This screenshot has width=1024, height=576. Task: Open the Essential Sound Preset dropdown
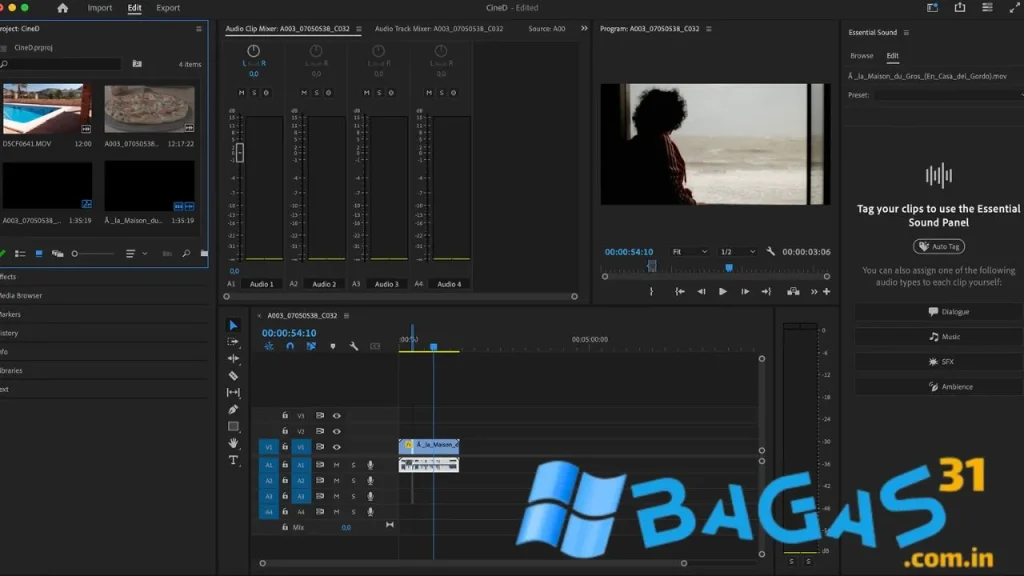[950, 95]
